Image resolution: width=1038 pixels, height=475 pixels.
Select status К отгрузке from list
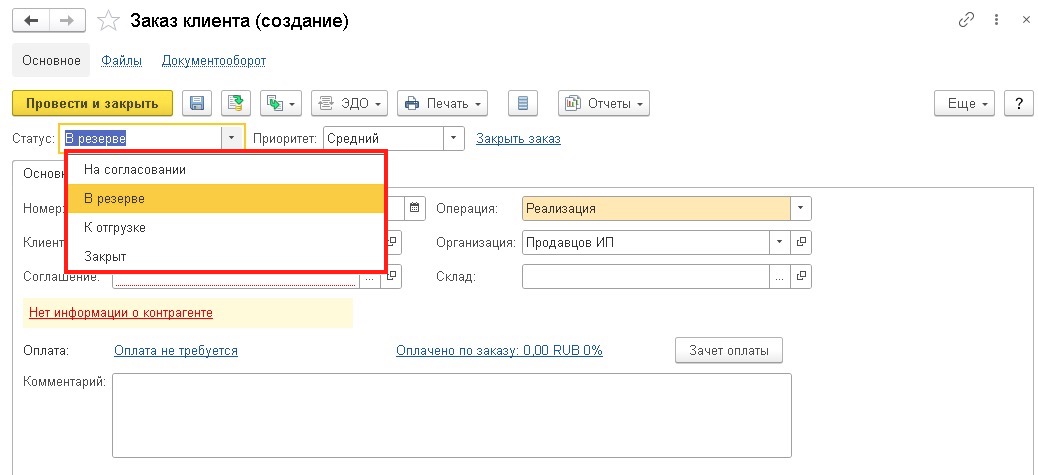point(226,227)
